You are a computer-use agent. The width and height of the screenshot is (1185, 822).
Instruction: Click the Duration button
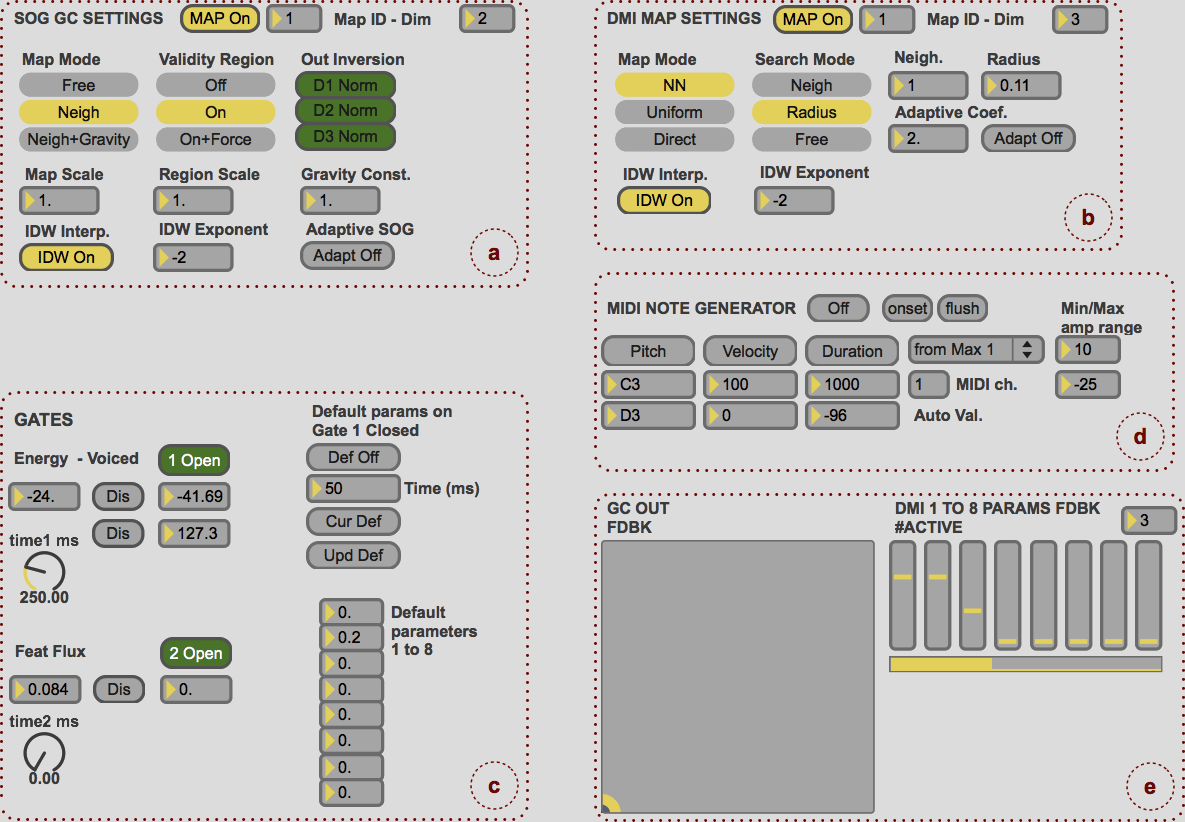(852, 351)
